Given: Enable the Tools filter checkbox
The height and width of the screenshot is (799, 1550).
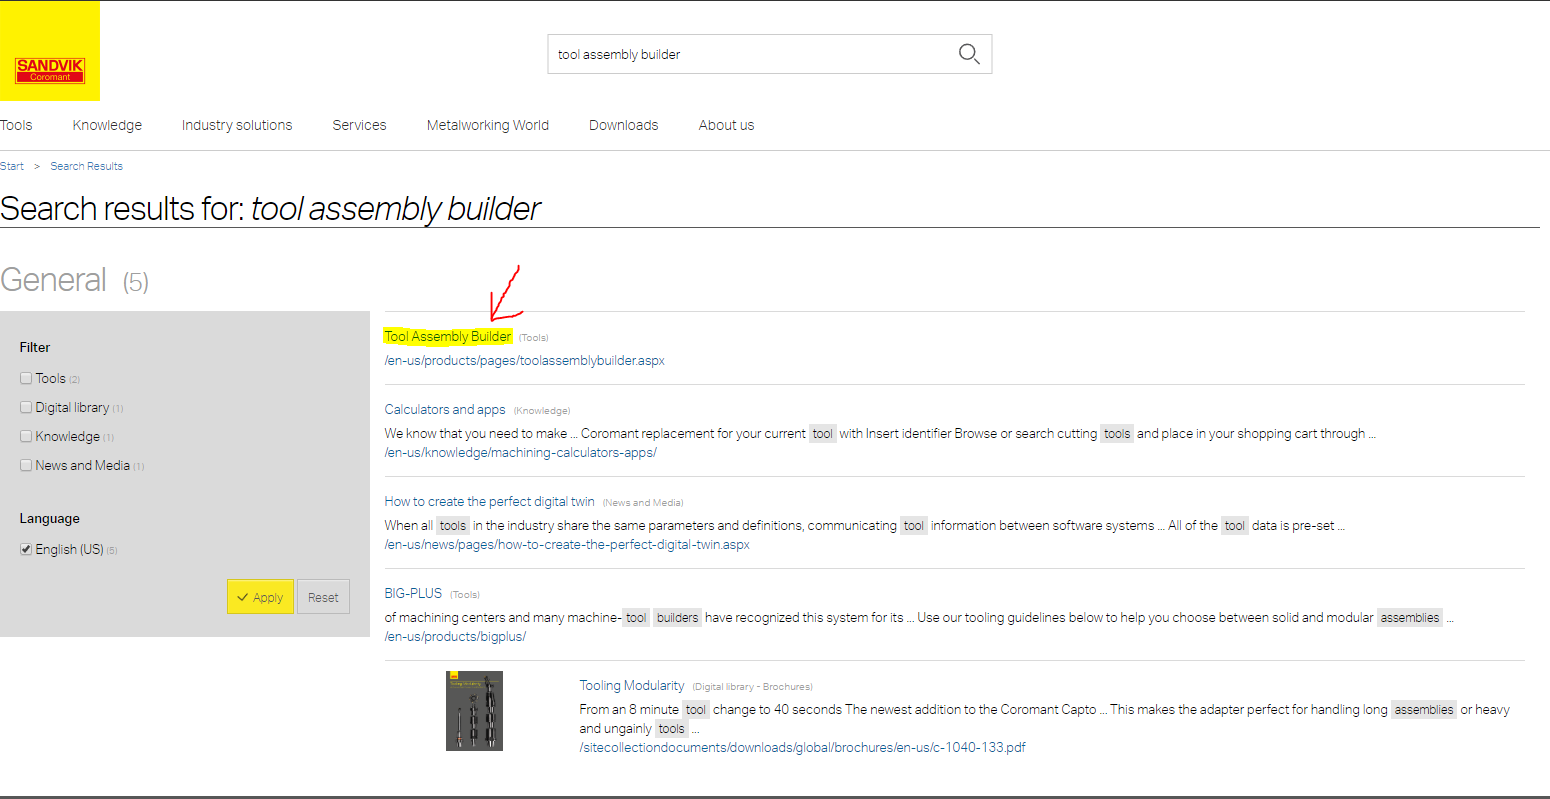Looking at the screenshot, I should pyautogui.click(x=26, y=378).
